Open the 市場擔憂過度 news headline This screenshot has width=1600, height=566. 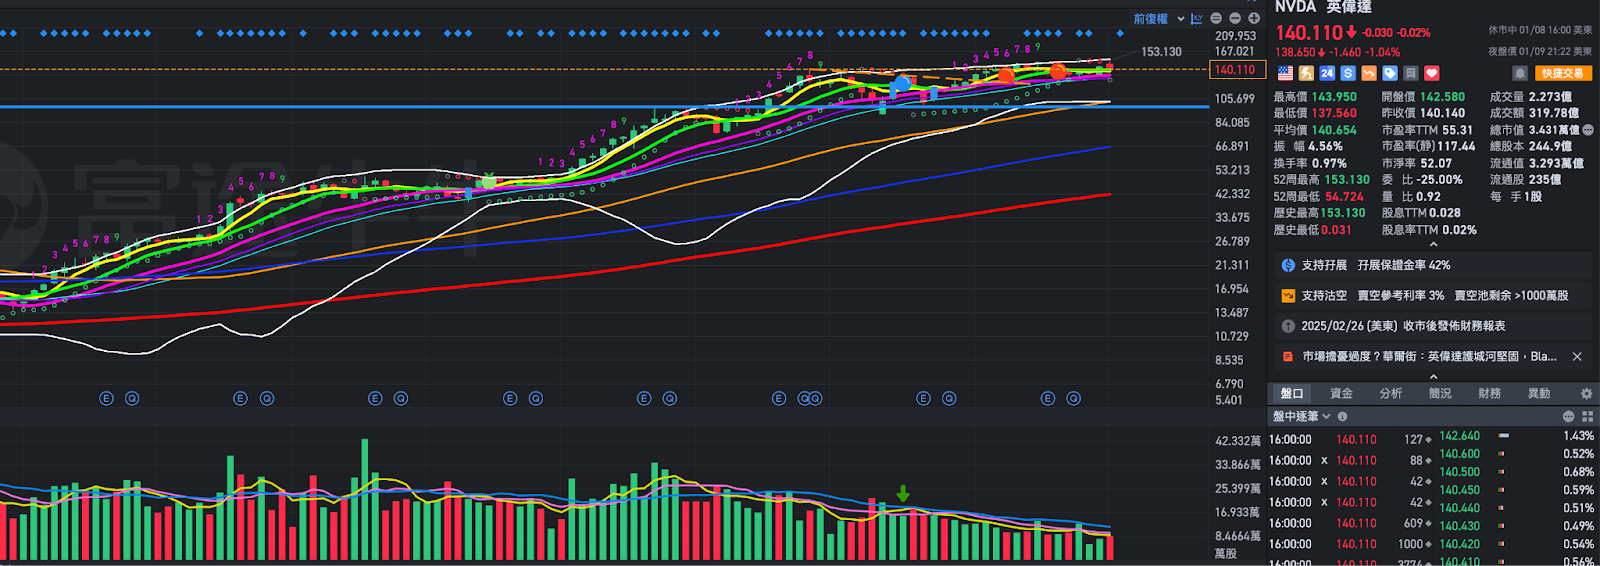click(1429, 356)
